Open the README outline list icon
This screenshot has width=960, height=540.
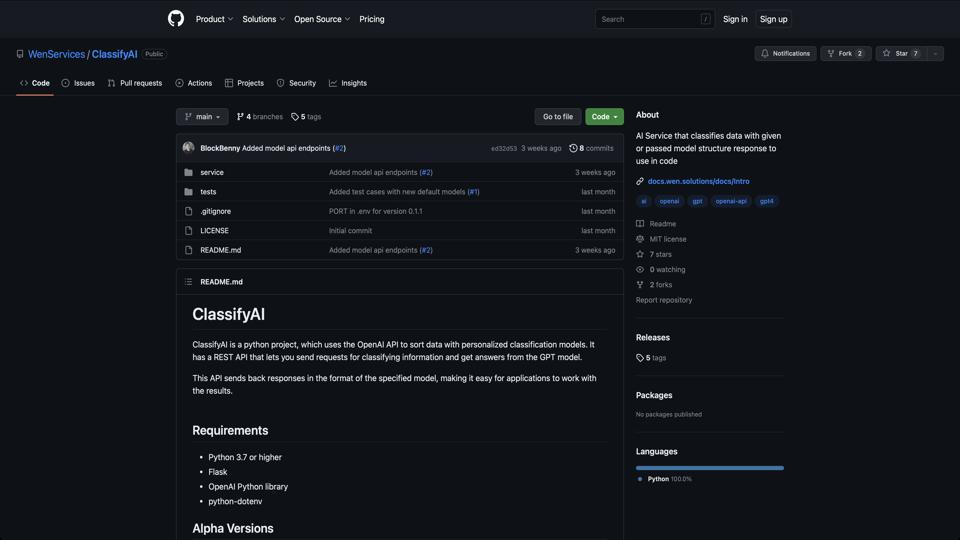click(188, 282)
